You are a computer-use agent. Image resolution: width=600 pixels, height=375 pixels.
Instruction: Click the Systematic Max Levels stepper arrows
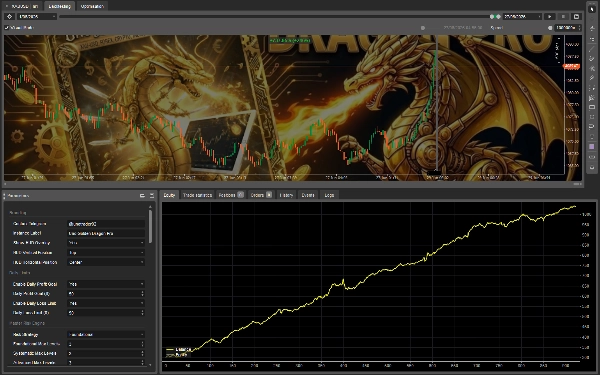tap(142, 353)
